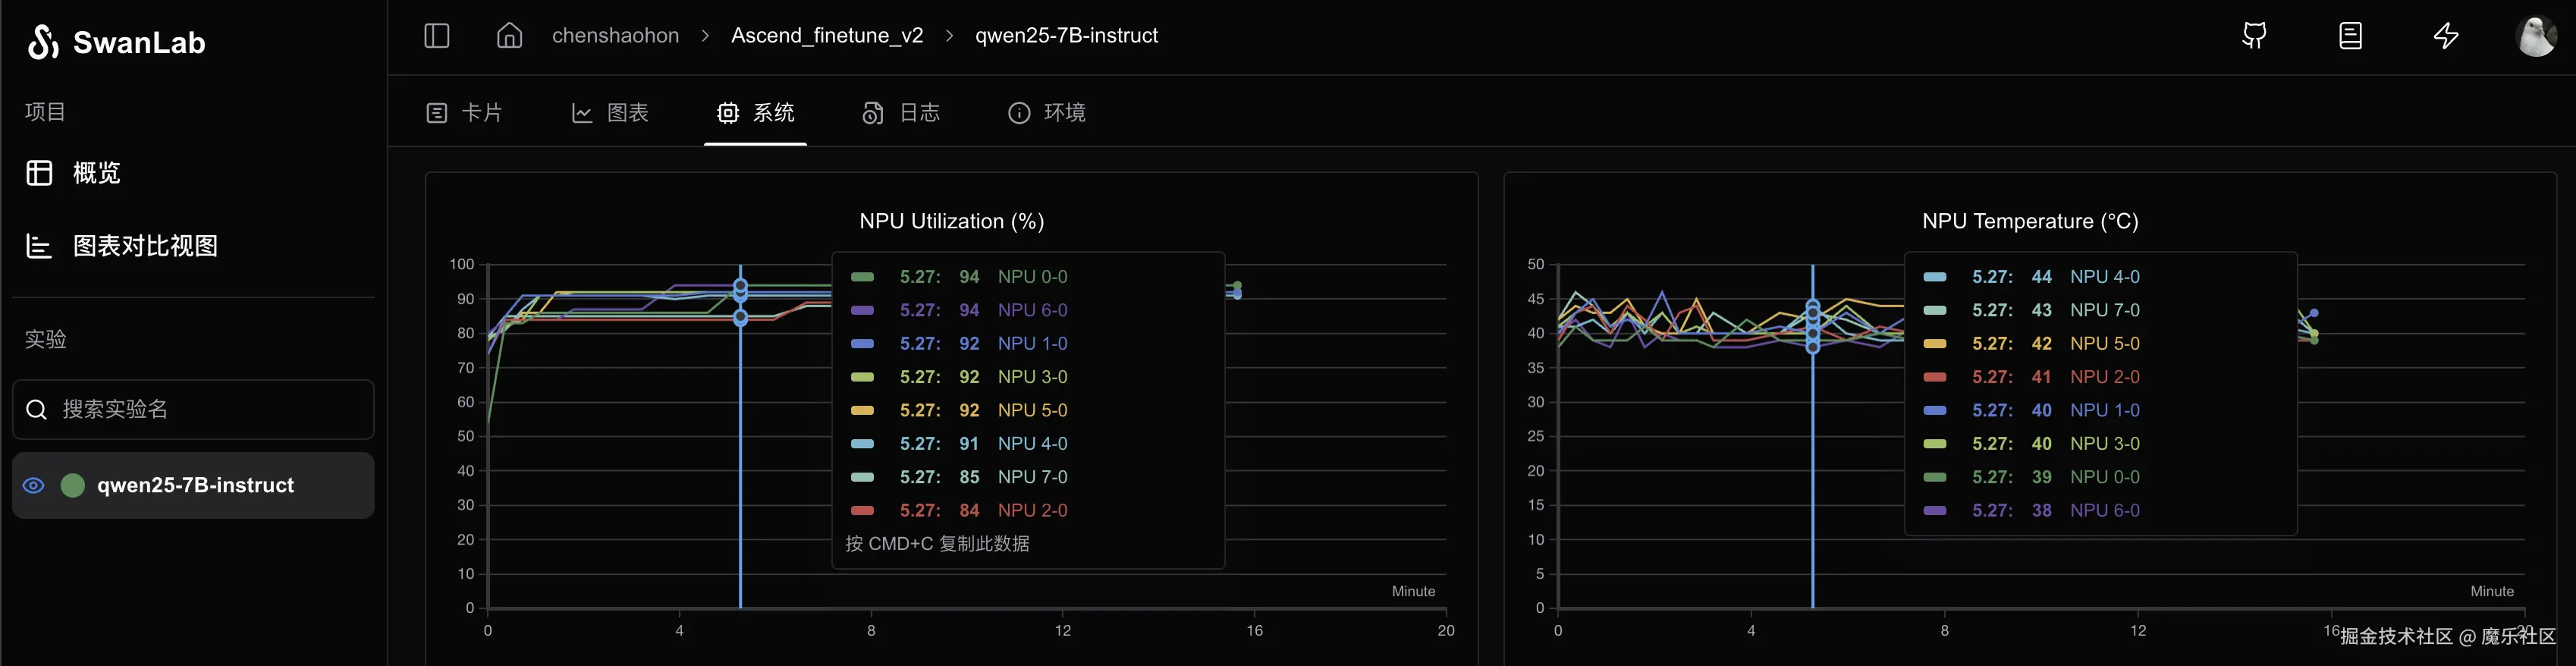Click the NPU 0-0 green swatch in utilization tooltip
This screenshot has width=2576, height=666.
(862, 277)
